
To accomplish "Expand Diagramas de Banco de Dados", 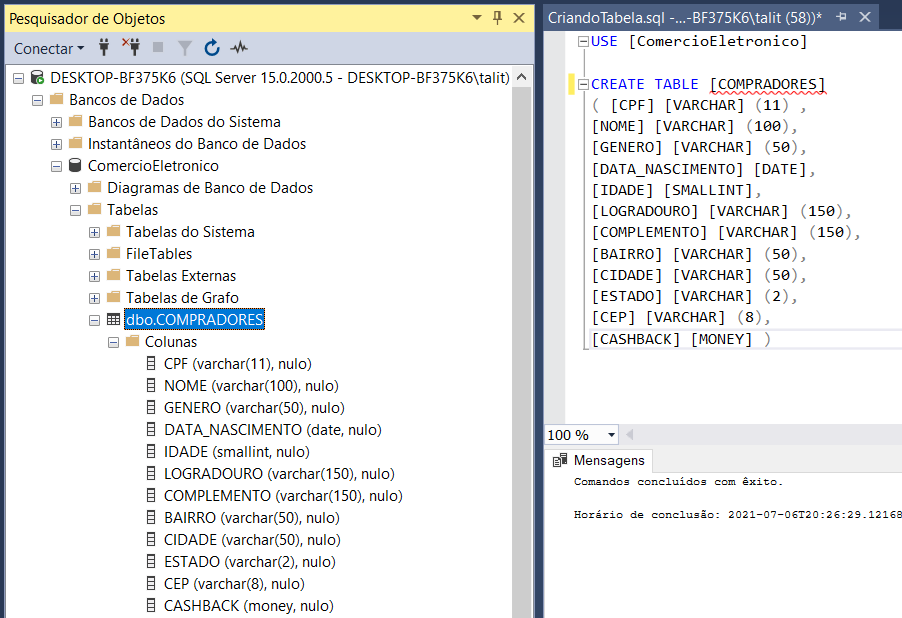I will tap(75, 188).
